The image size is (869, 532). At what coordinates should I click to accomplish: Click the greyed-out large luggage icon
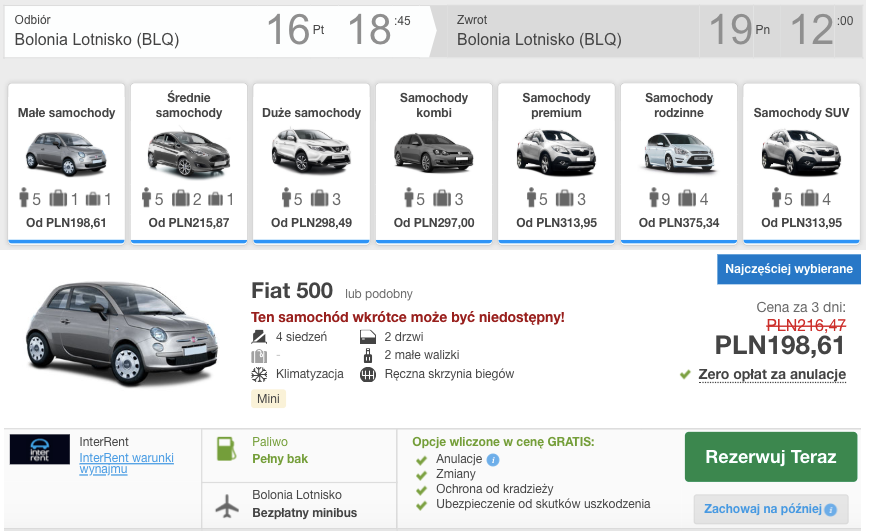coord(259,356)
